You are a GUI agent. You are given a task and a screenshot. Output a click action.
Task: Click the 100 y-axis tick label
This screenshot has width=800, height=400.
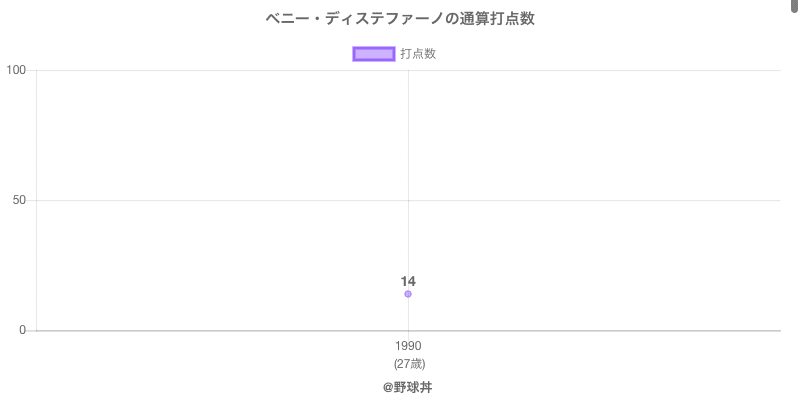(15, 70)
